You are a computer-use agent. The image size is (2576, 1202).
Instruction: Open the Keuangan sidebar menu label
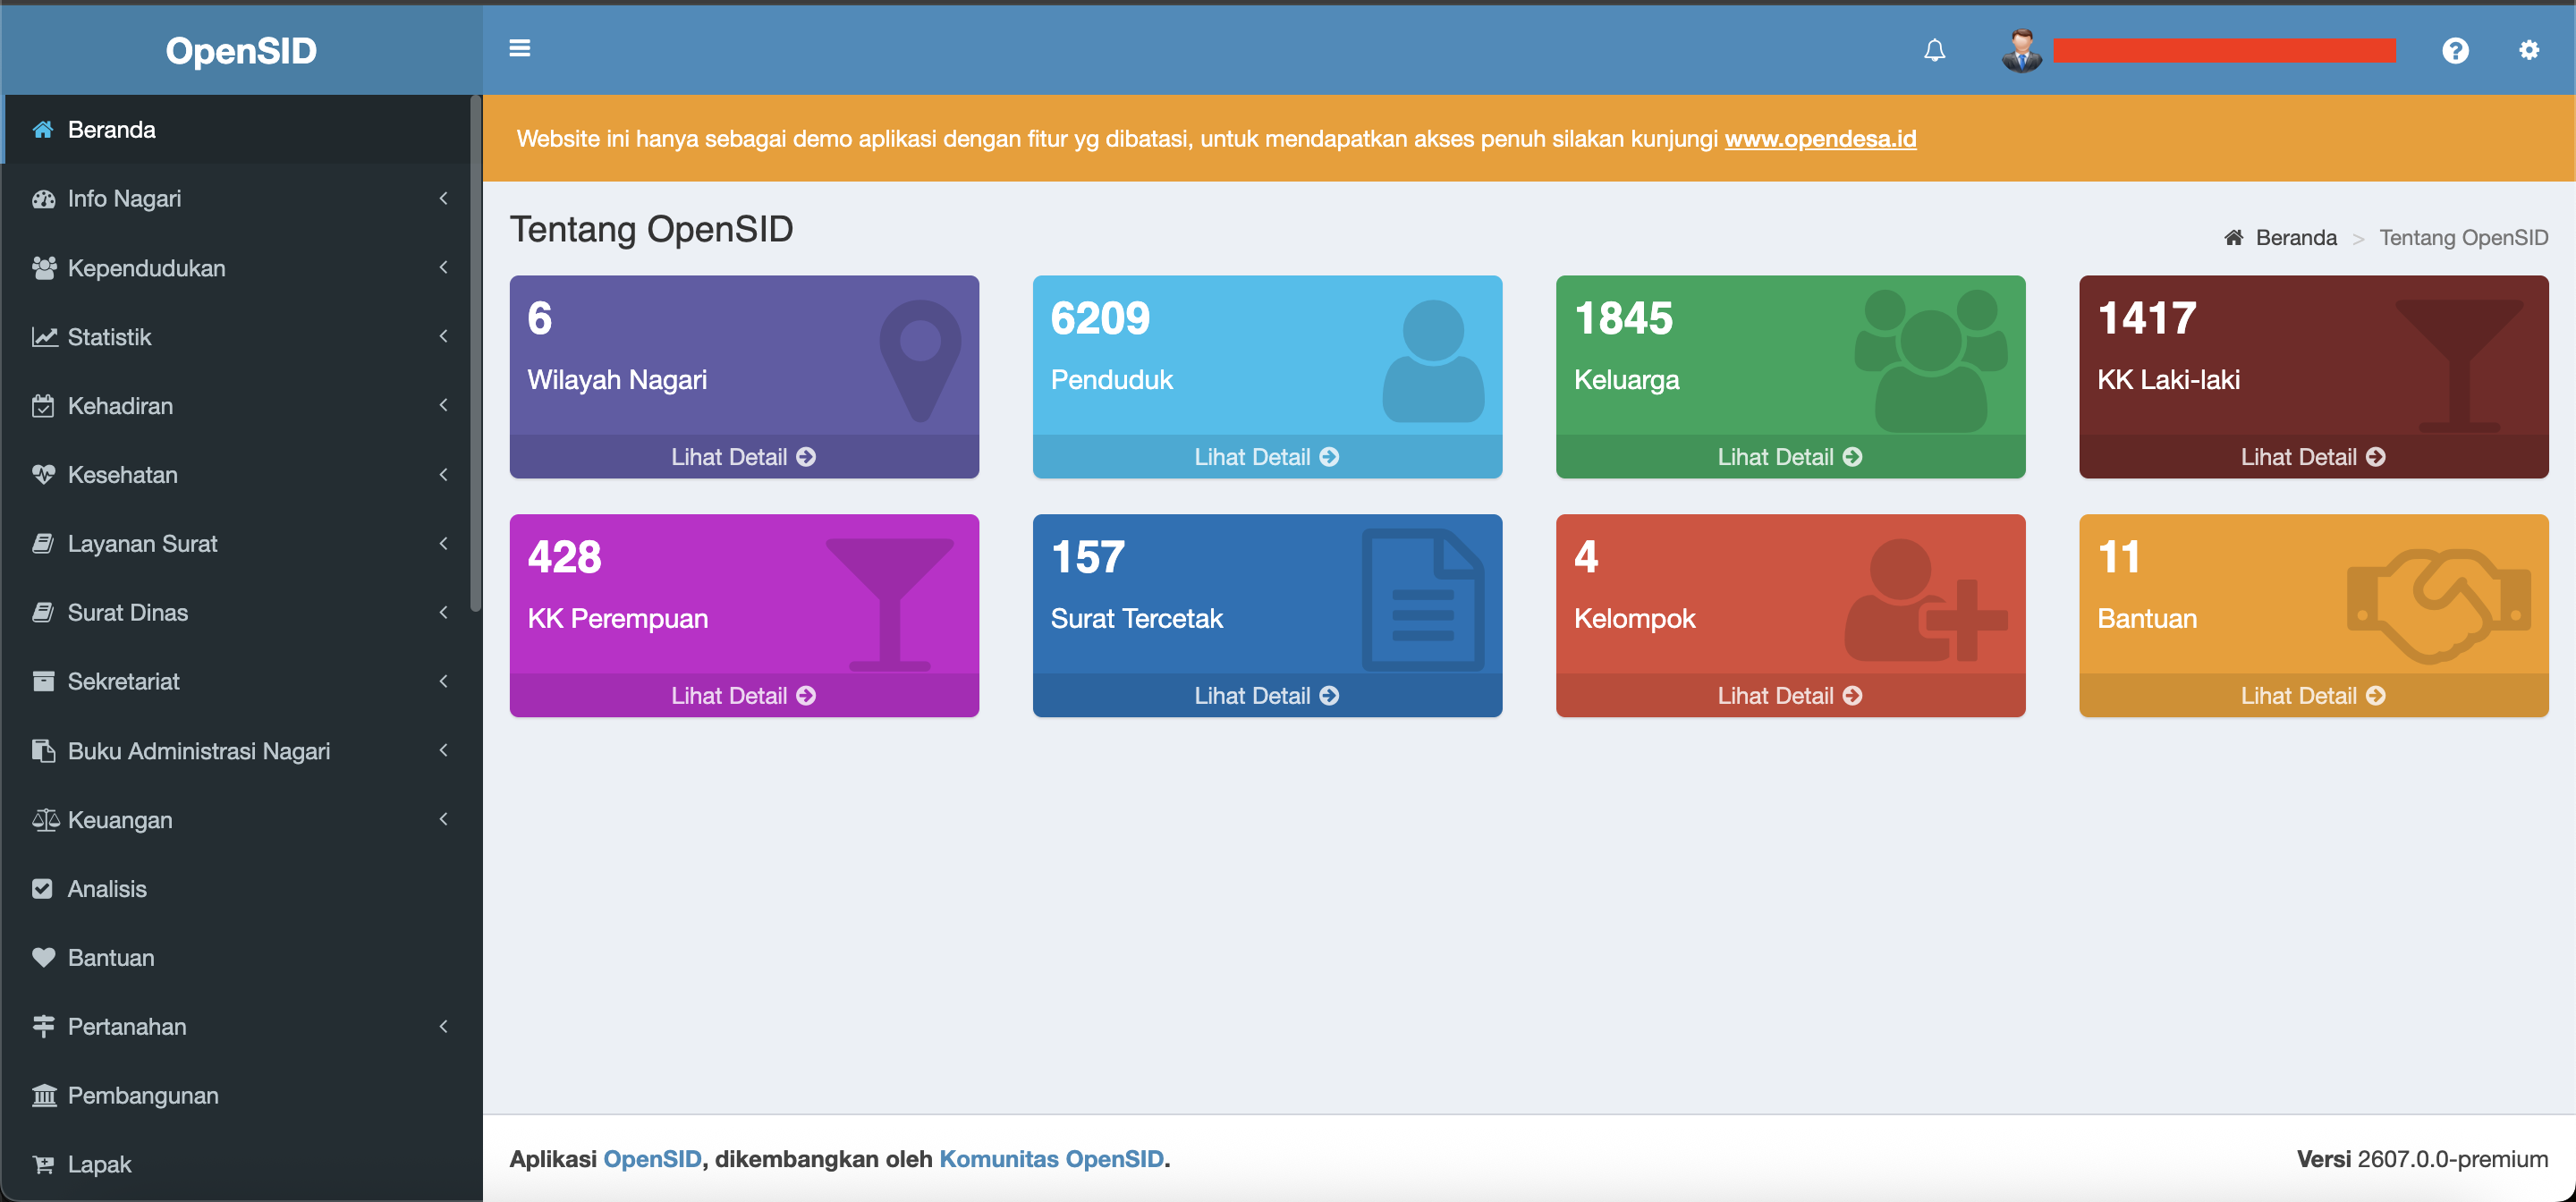(120, 820)
